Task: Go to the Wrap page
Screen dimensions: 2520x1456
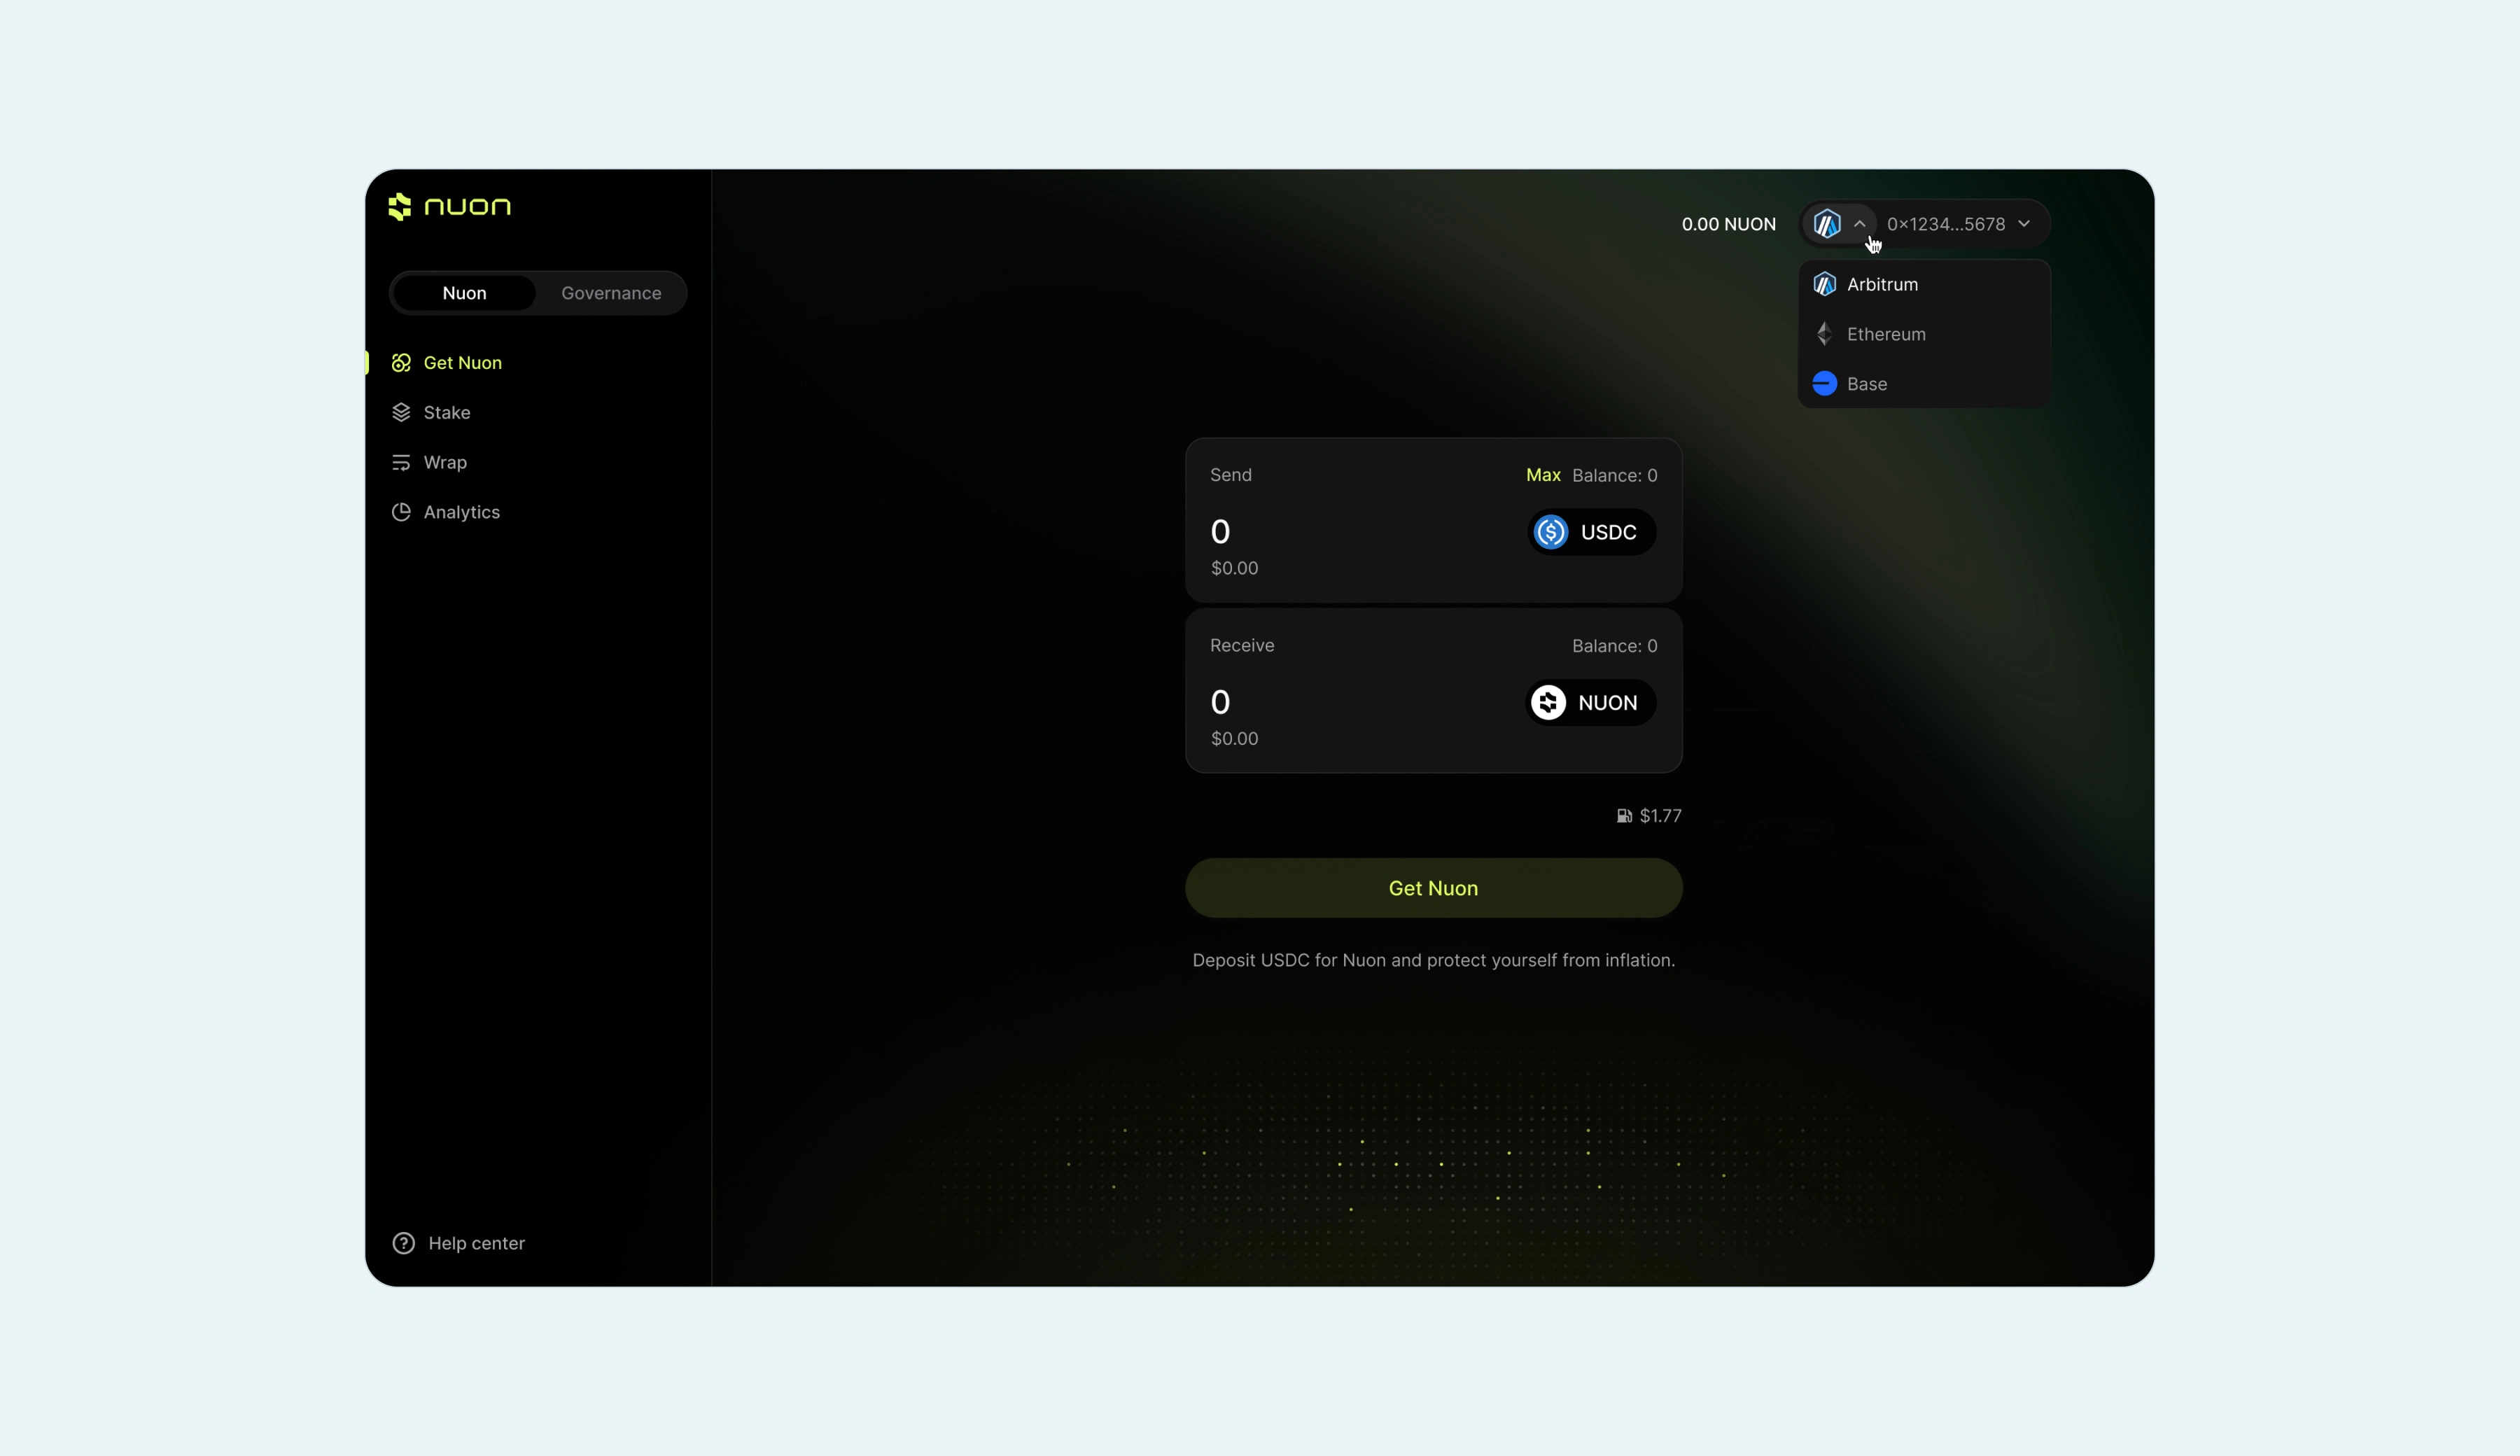Action: click(x=429, y=462)
